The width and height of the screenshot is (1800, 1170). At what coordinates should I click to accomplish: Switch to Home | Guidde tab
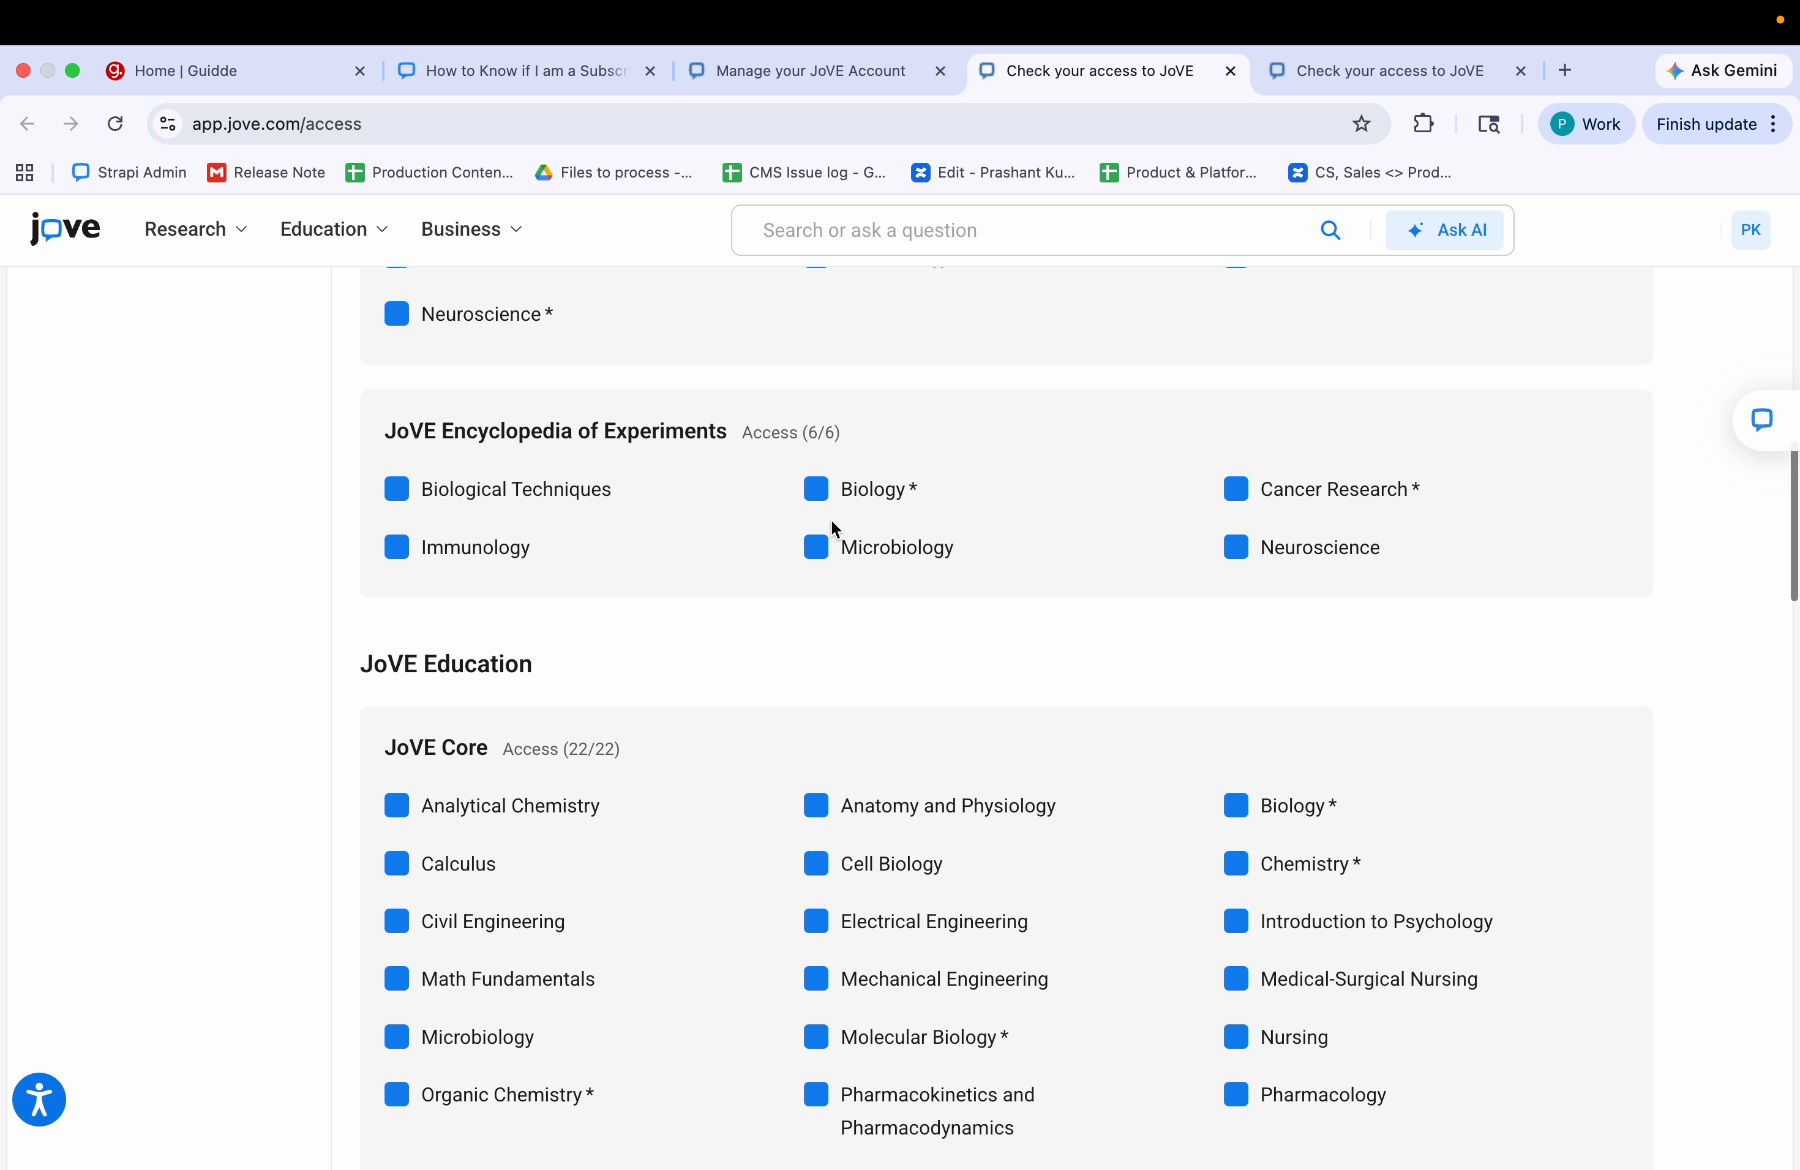(186, 71)
